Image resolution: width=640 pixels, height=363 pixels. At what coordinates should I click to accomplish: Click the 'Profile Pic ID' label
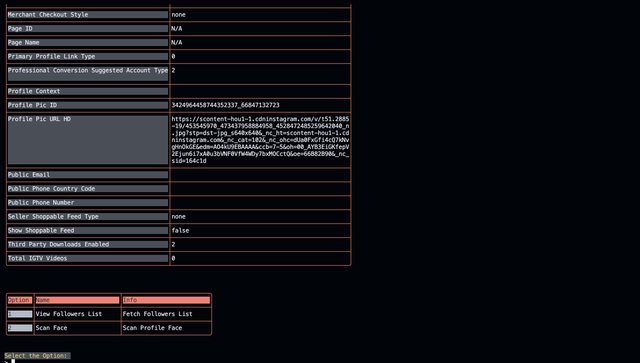[x=32, y=105]
